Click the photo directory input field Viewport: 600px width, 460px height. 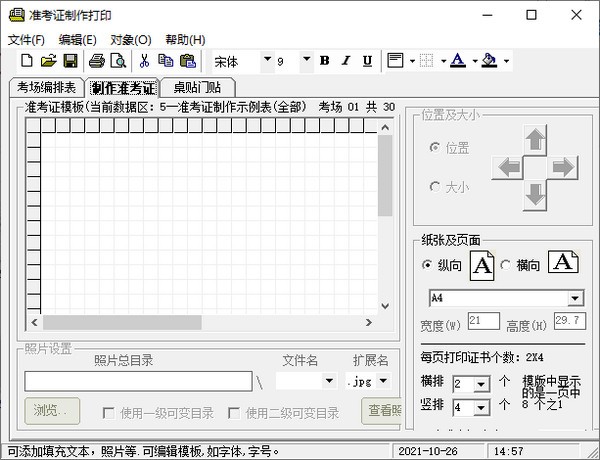tap(138, 381)
